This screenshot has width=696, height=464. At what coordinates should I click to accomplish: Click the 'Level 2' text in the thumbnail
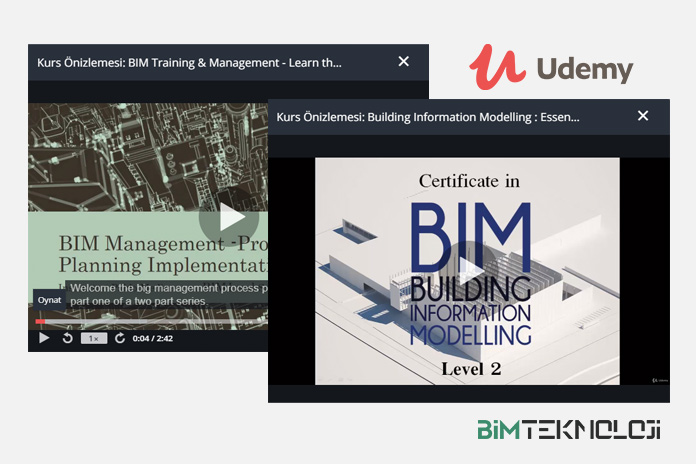pos(467,369)
